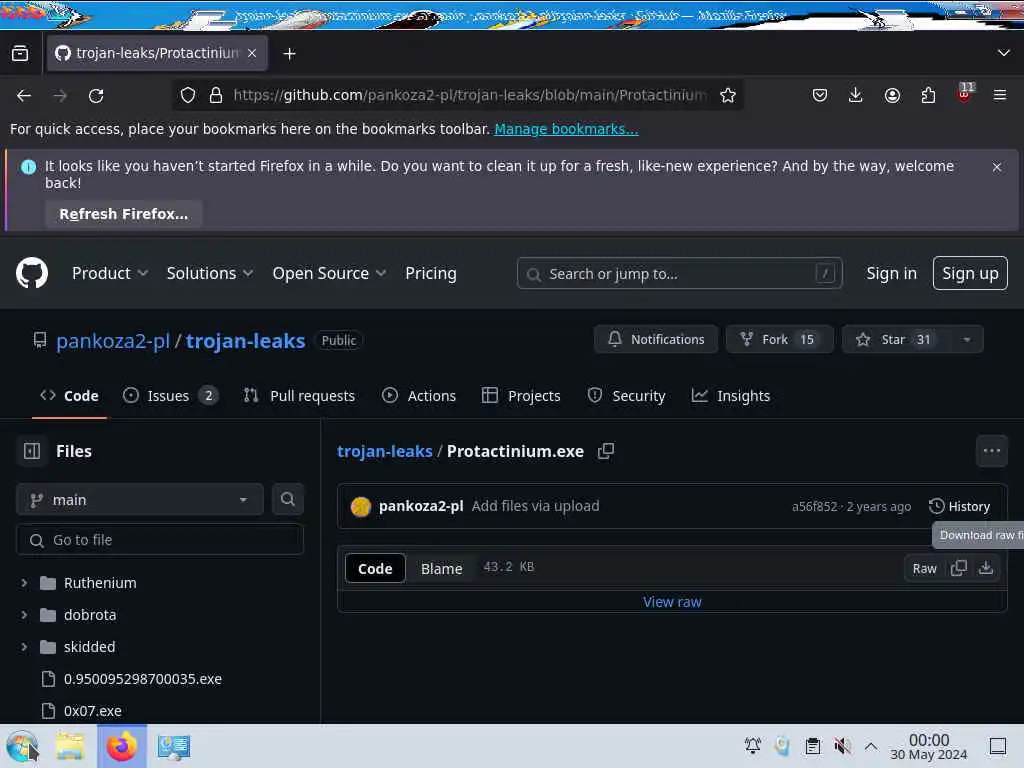Switch to the Issues tab

(x=170, y=396)
